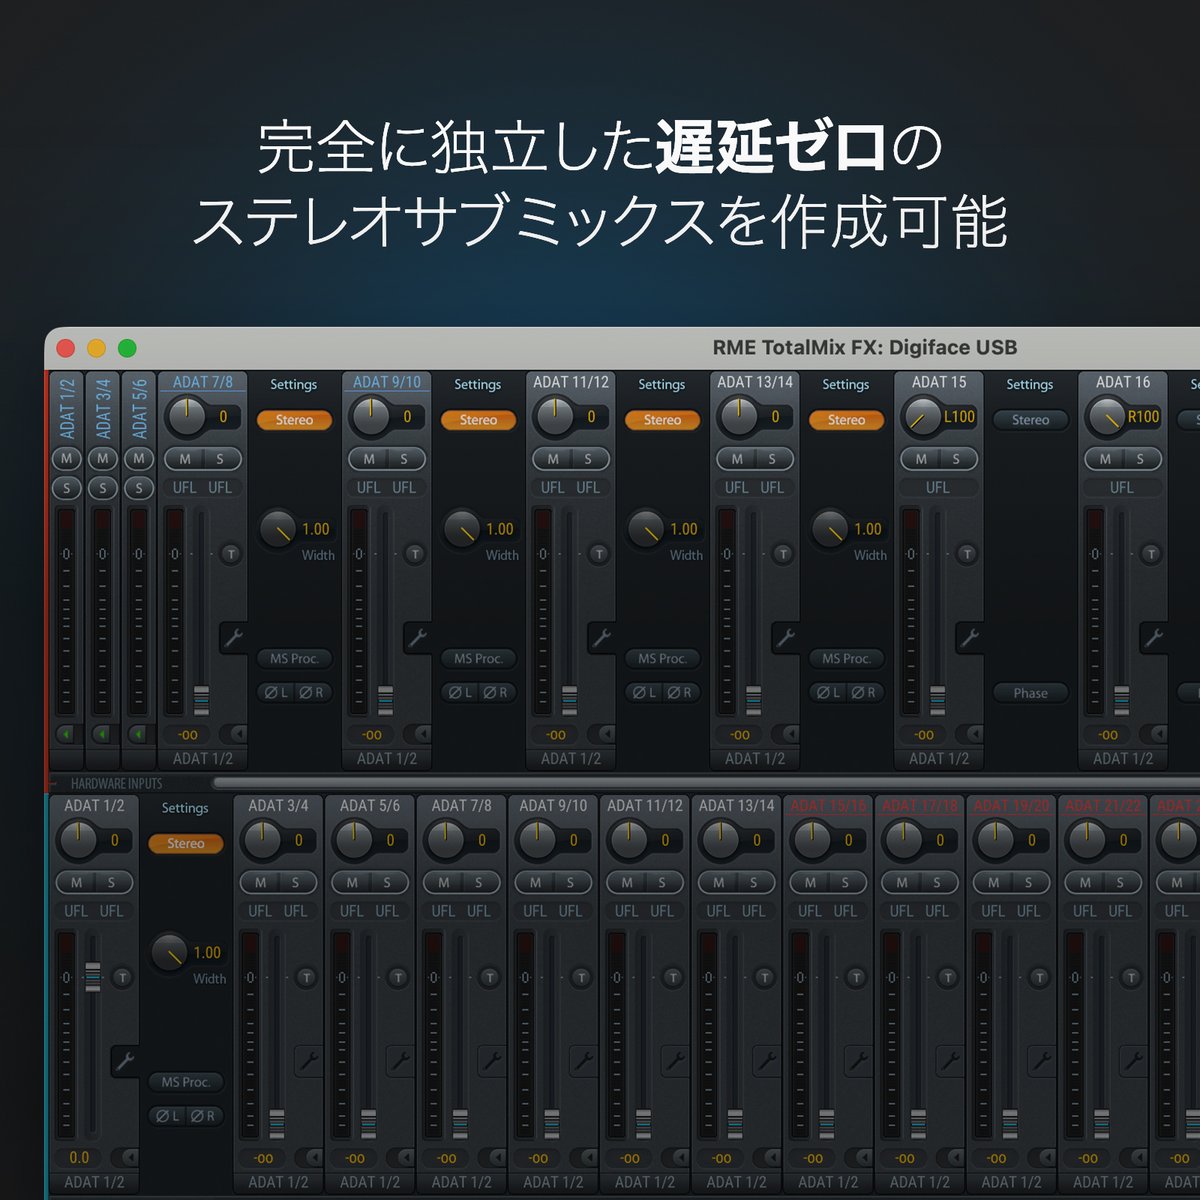Solo the narrow upper-row ADAT 3/4 channel
The width and height of the screenshot is (1200, 1200).
(103, 488)
